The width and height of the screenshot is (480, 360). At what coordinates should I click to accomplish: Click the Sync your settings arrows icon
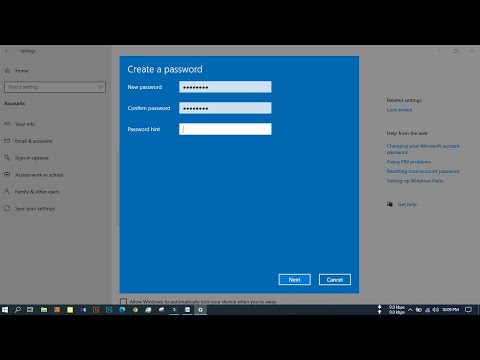coord(7,208)
